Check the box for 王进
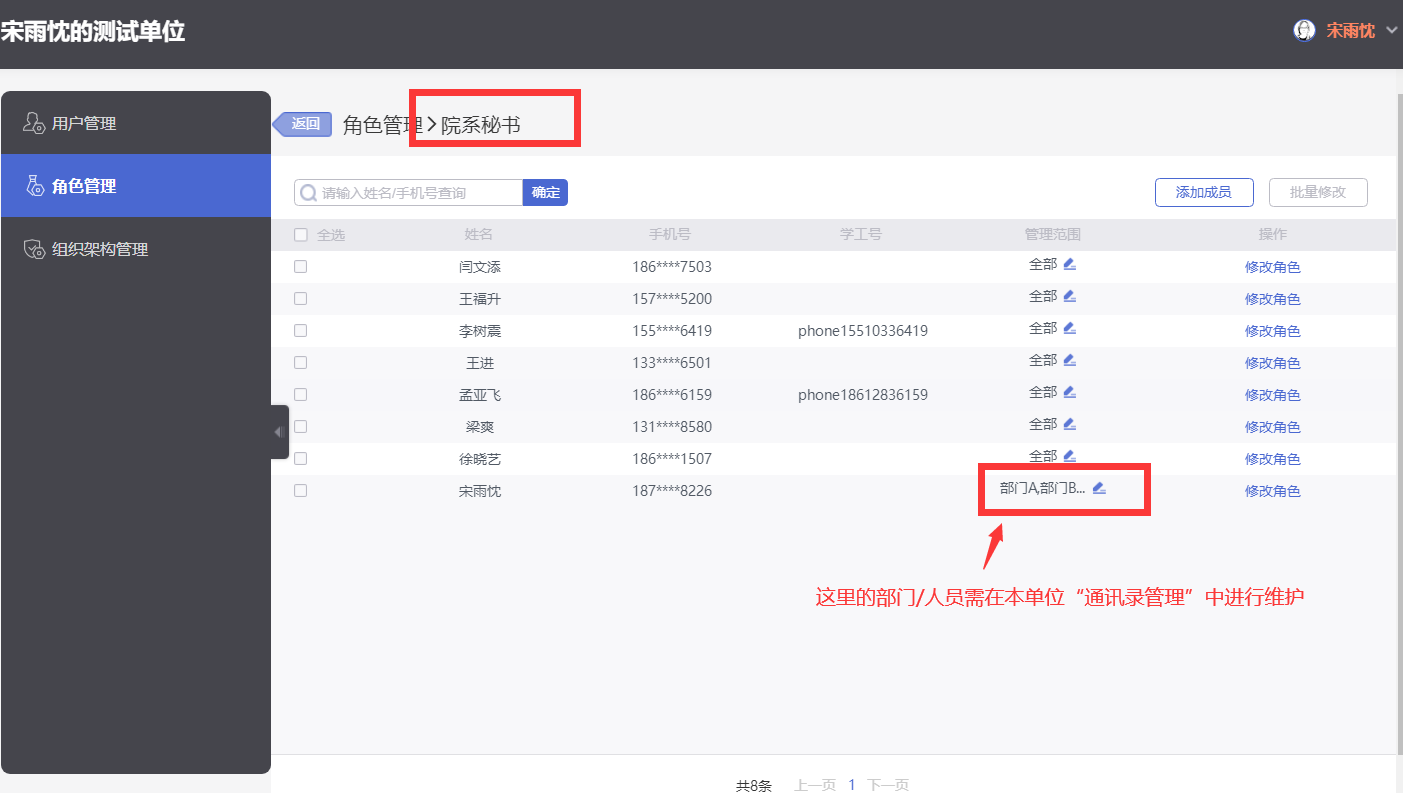 pos(301,363)
